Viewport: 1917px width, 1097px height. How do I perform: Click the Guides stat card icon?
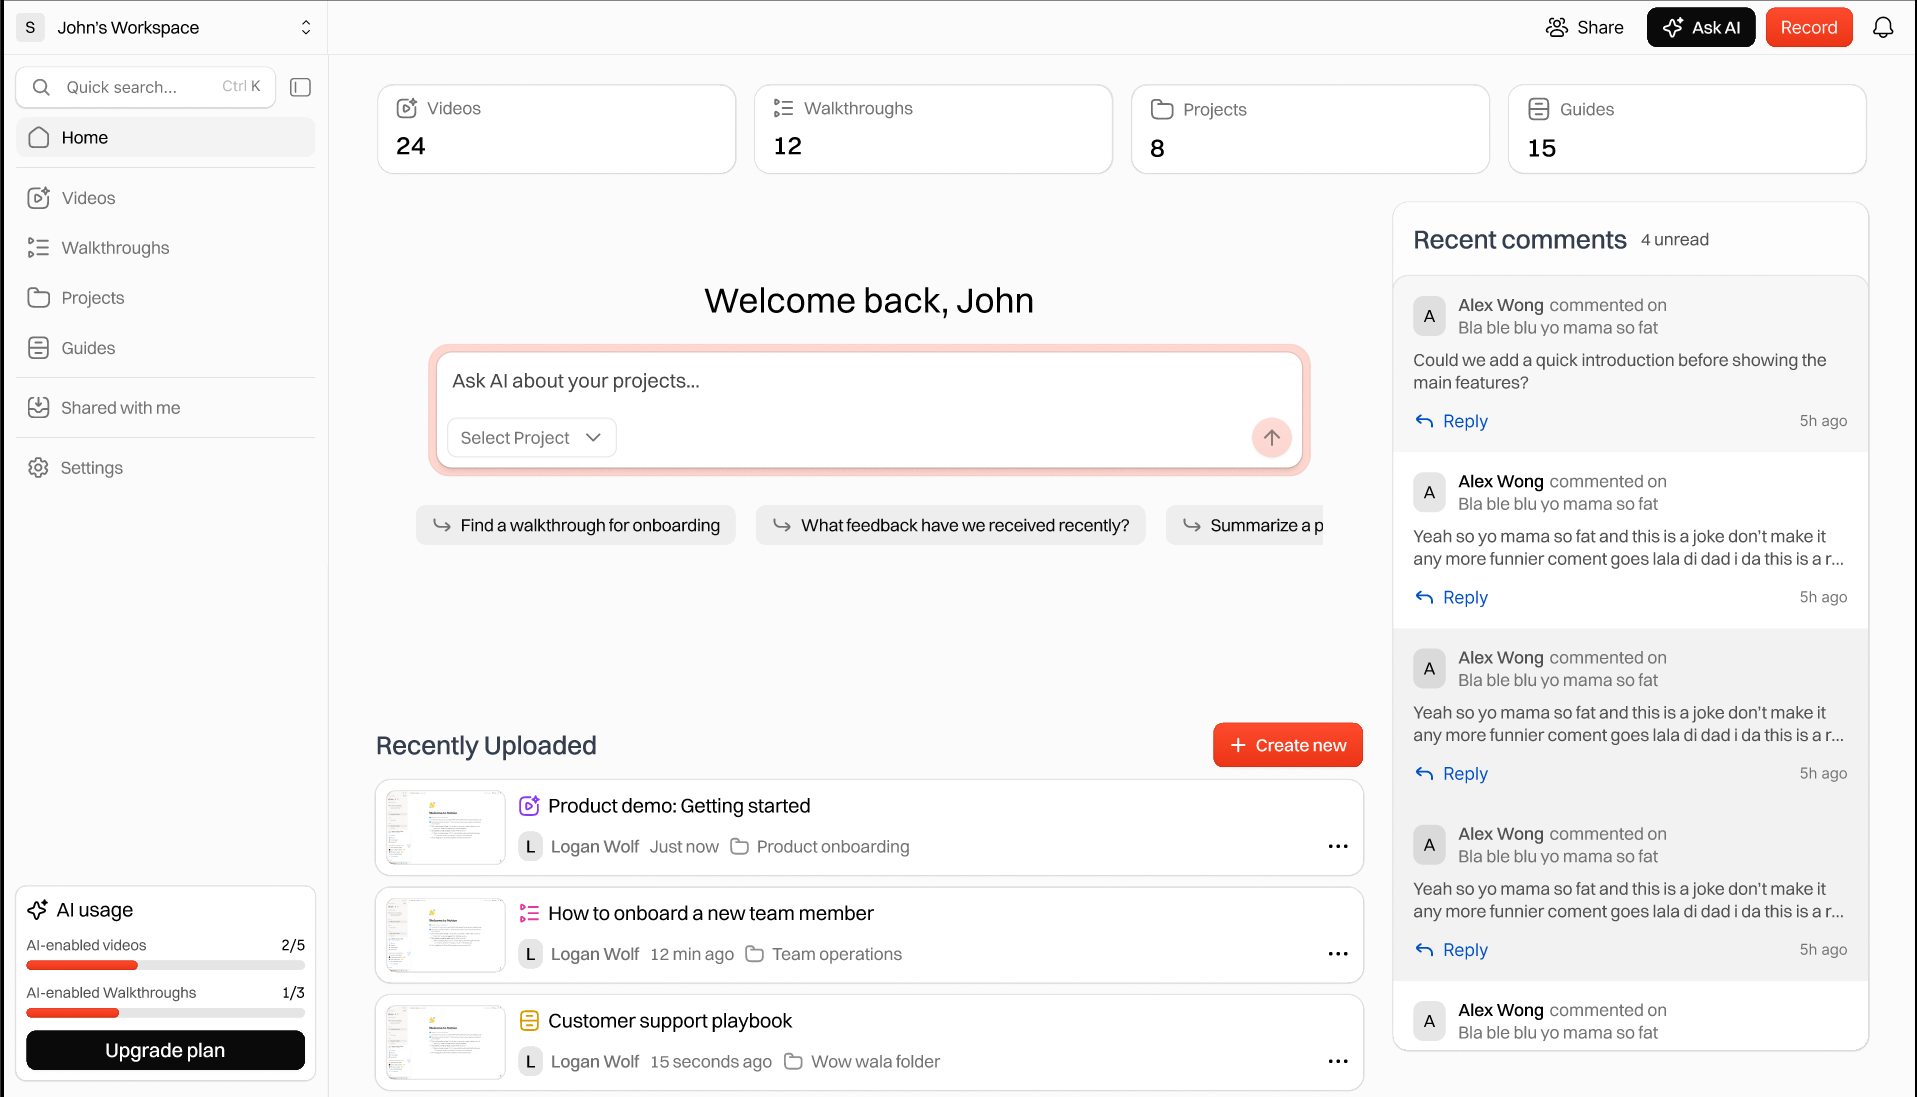tap(1539, 109)
